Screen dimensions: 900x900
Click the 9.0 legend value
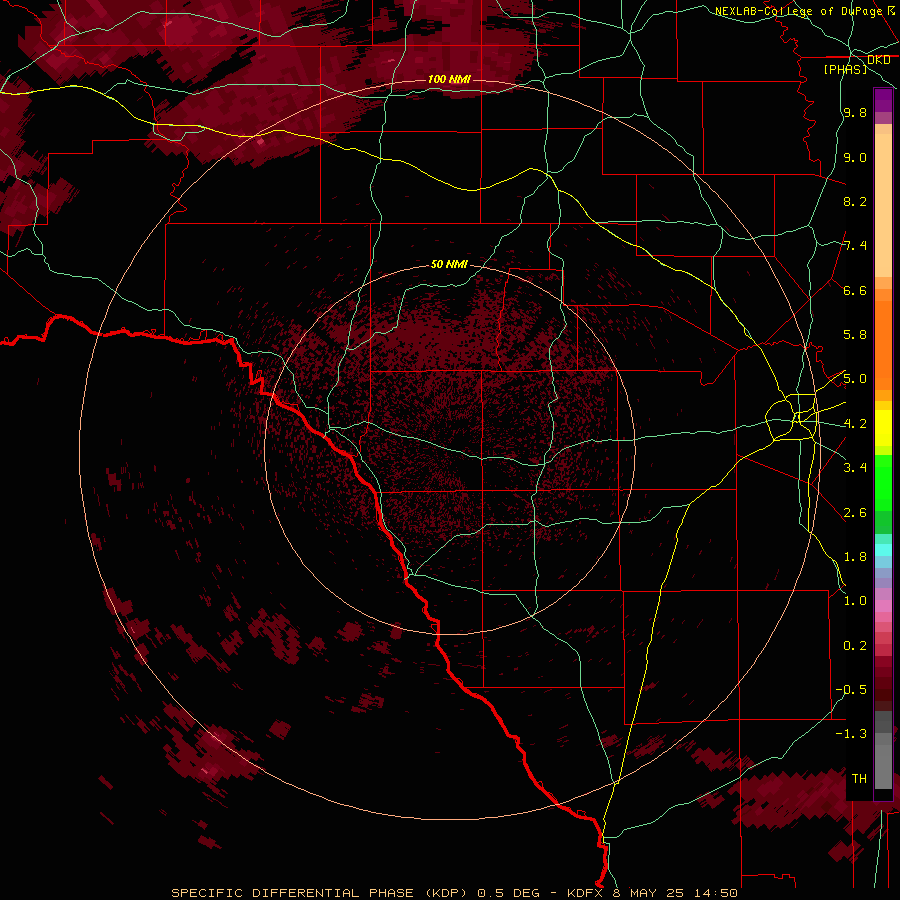pos(855,157)
